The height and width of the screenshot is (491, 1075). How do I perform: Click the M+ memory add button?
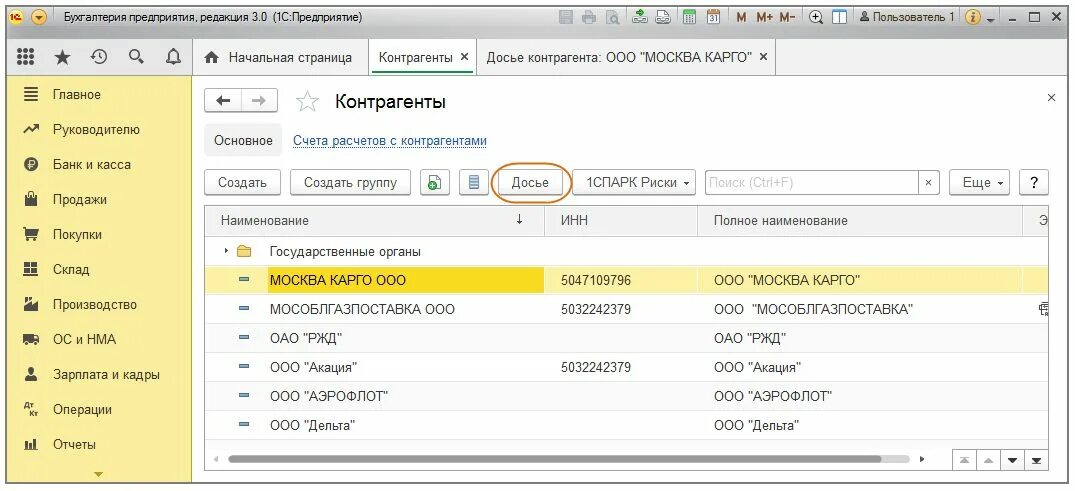(764, 18)
